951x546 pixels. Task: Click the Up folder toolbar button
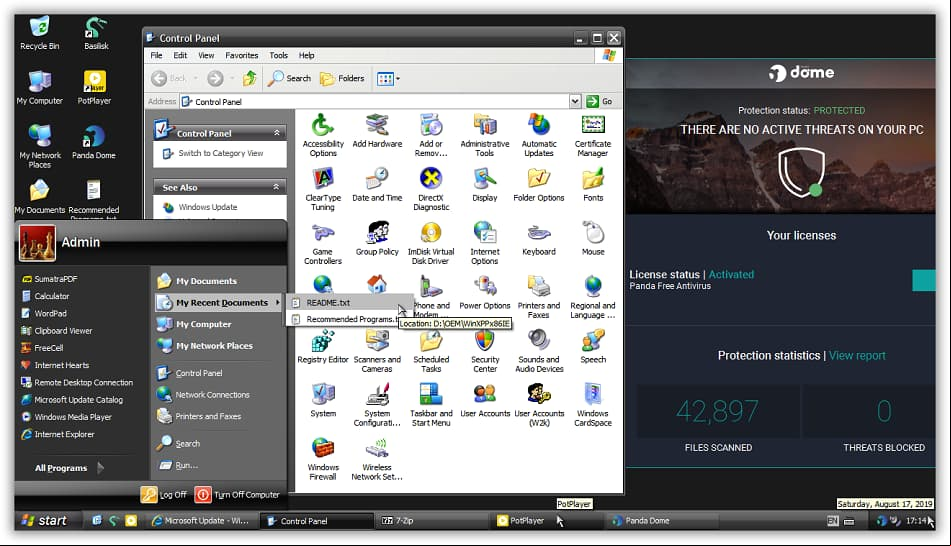[249, 78]
